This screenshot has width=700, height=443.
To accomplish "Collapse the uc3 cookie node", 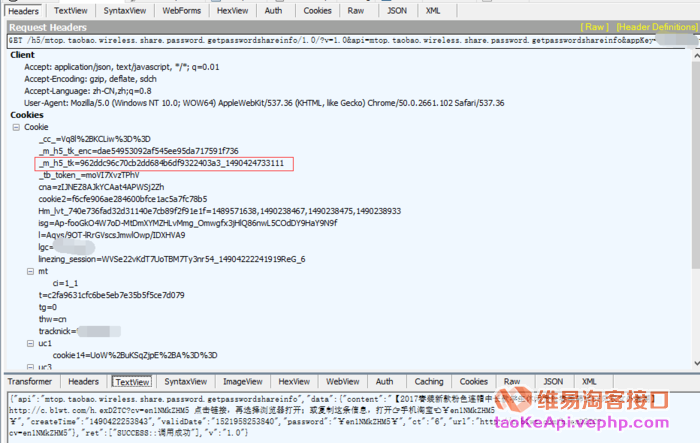I will point(30,367).
